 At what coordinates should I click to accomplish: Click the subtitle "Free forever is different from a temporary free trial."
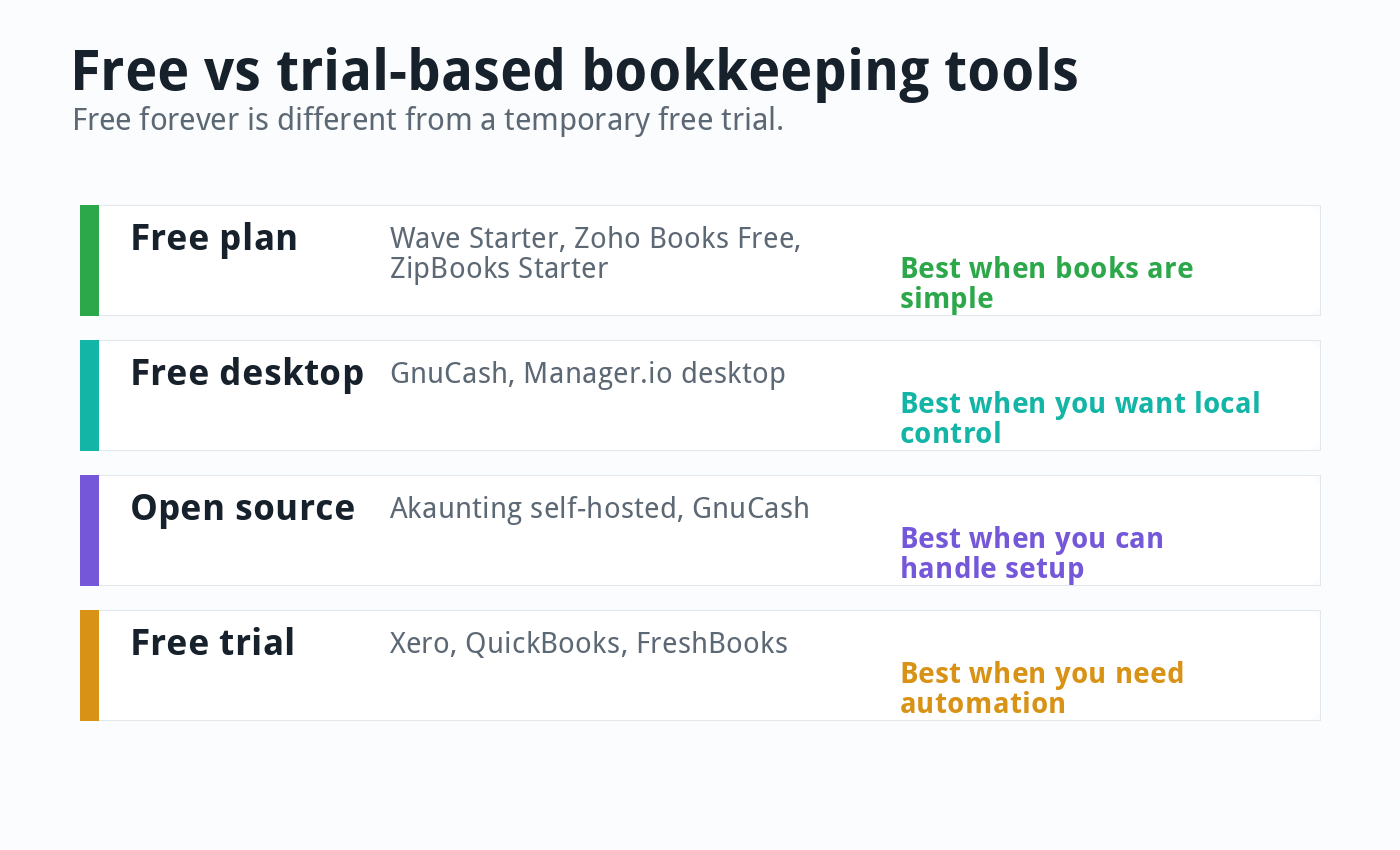coord(428,120)
